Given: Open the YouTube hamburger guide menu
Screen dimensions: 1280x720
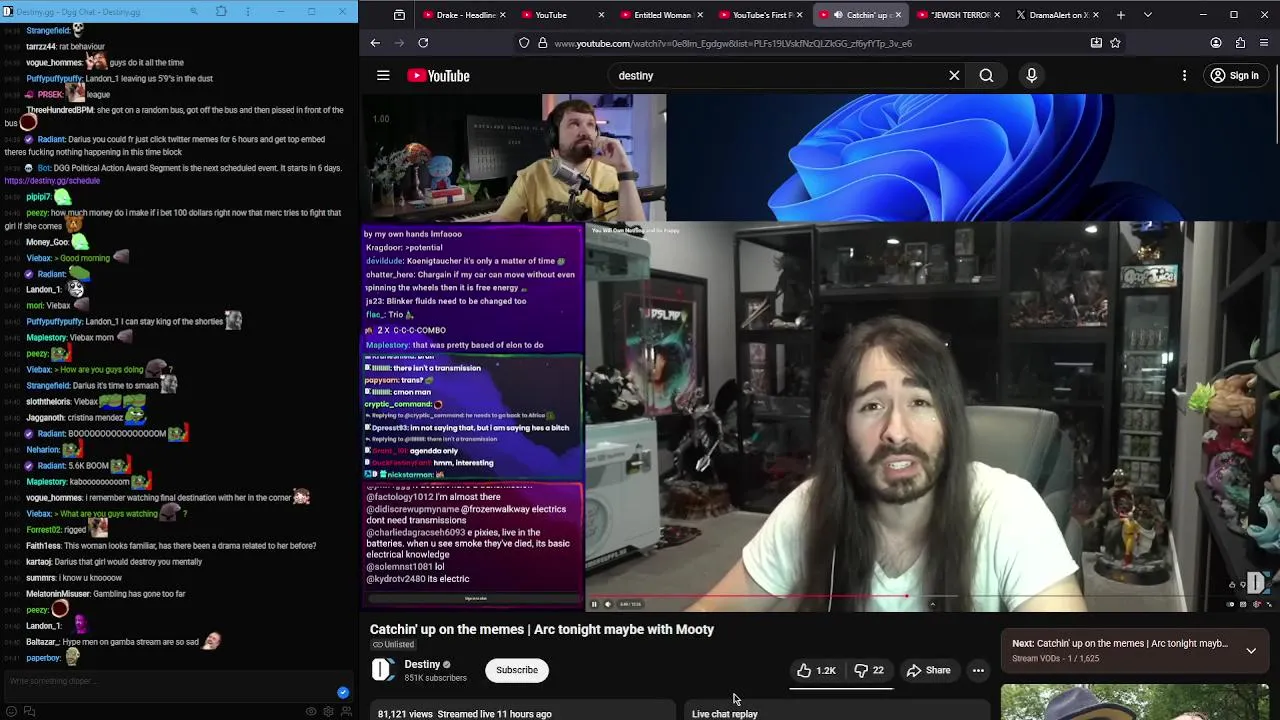Looking at the screenshot, I should click(x=383, y=75).
